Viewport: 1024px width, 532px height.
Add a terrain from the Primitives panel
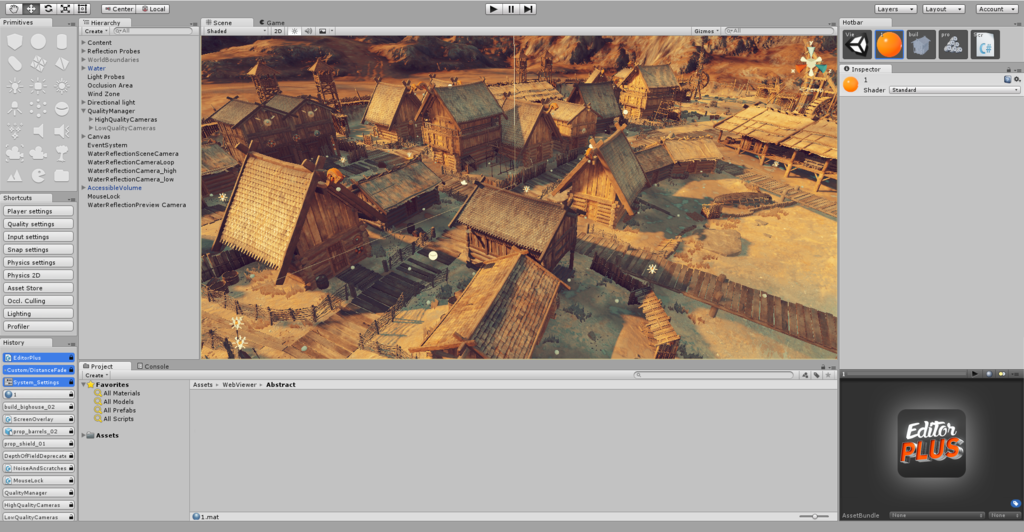[x=14, y=176]
